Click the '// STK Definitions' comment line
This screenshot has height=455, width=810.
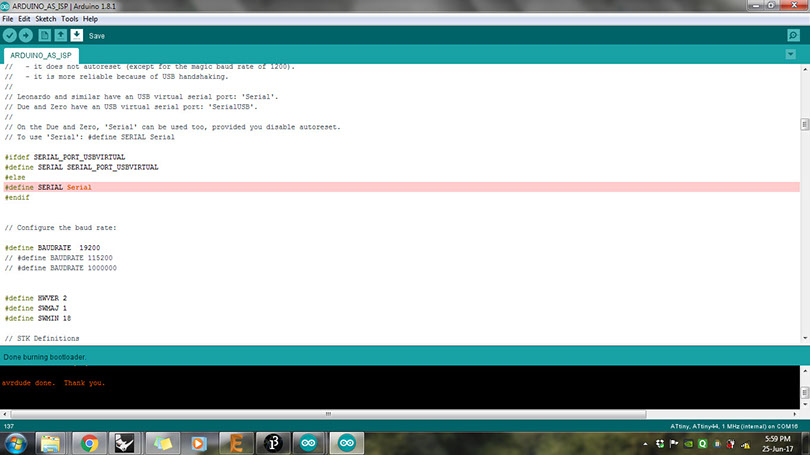(42, 338)
